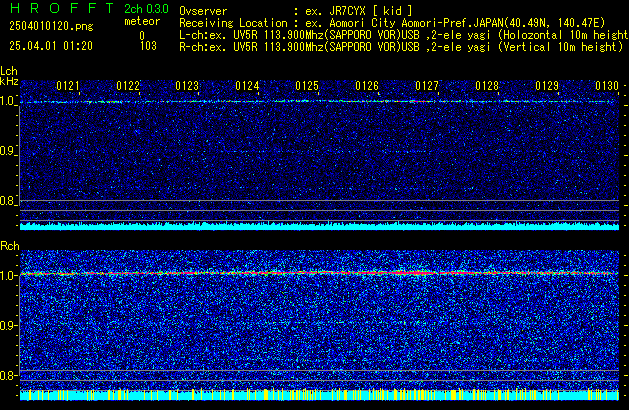This screenshot has width=629, height=410.
Task: Select the 0130 time marker
Action: pyautogui.click(x=607, y=86)
